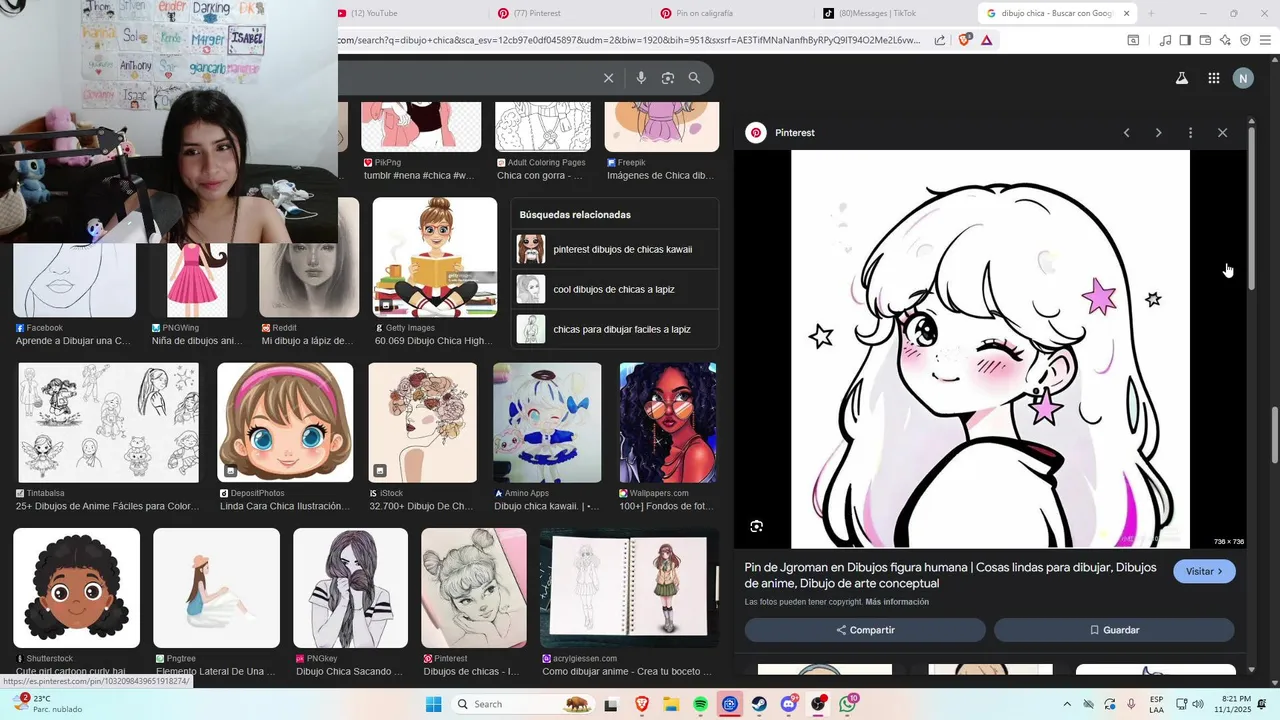Open the Brave Wallet icon

pyautogui.click(x=1205, y=40)
